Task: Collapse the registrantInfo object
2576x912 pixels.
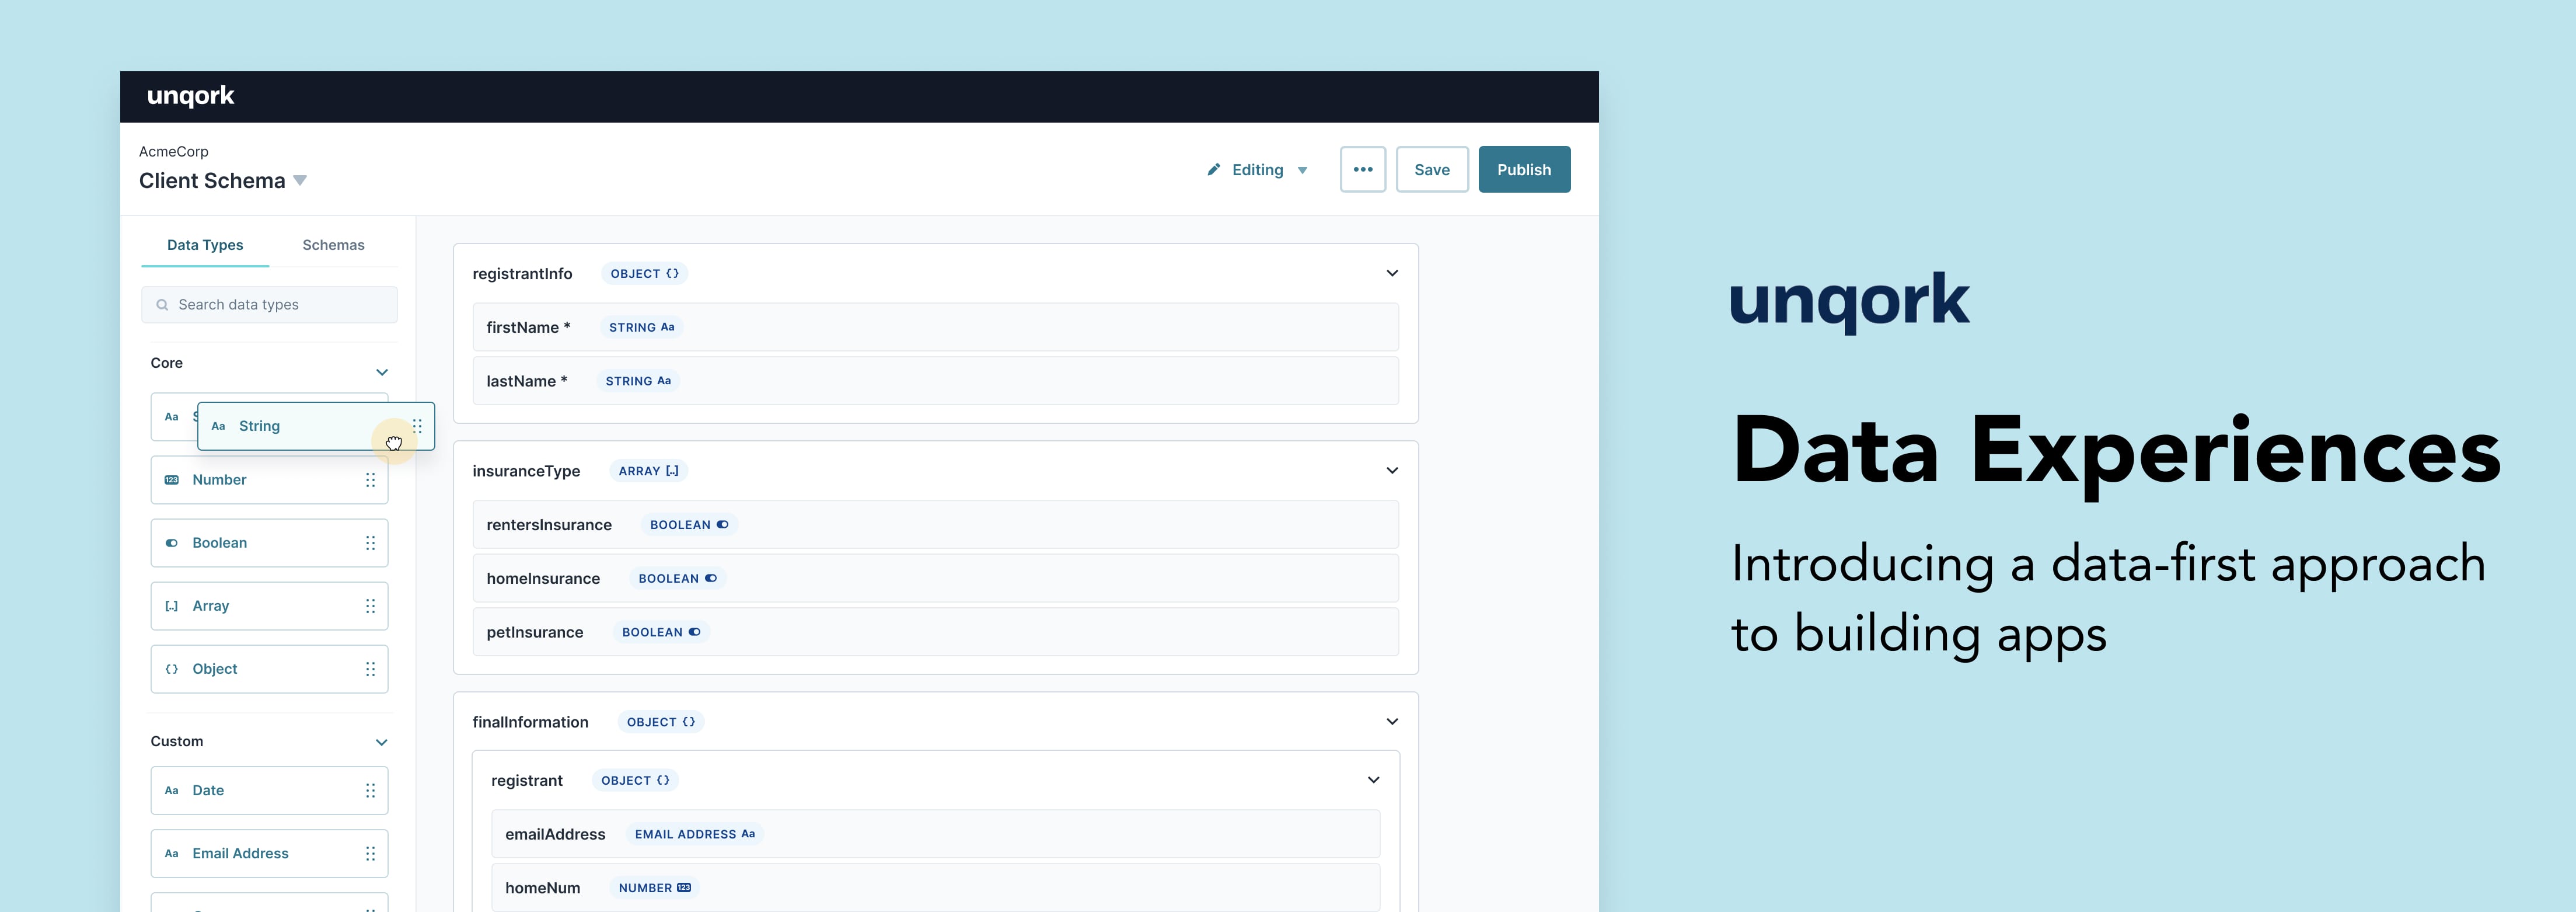Action: (x=1391, y=273)
